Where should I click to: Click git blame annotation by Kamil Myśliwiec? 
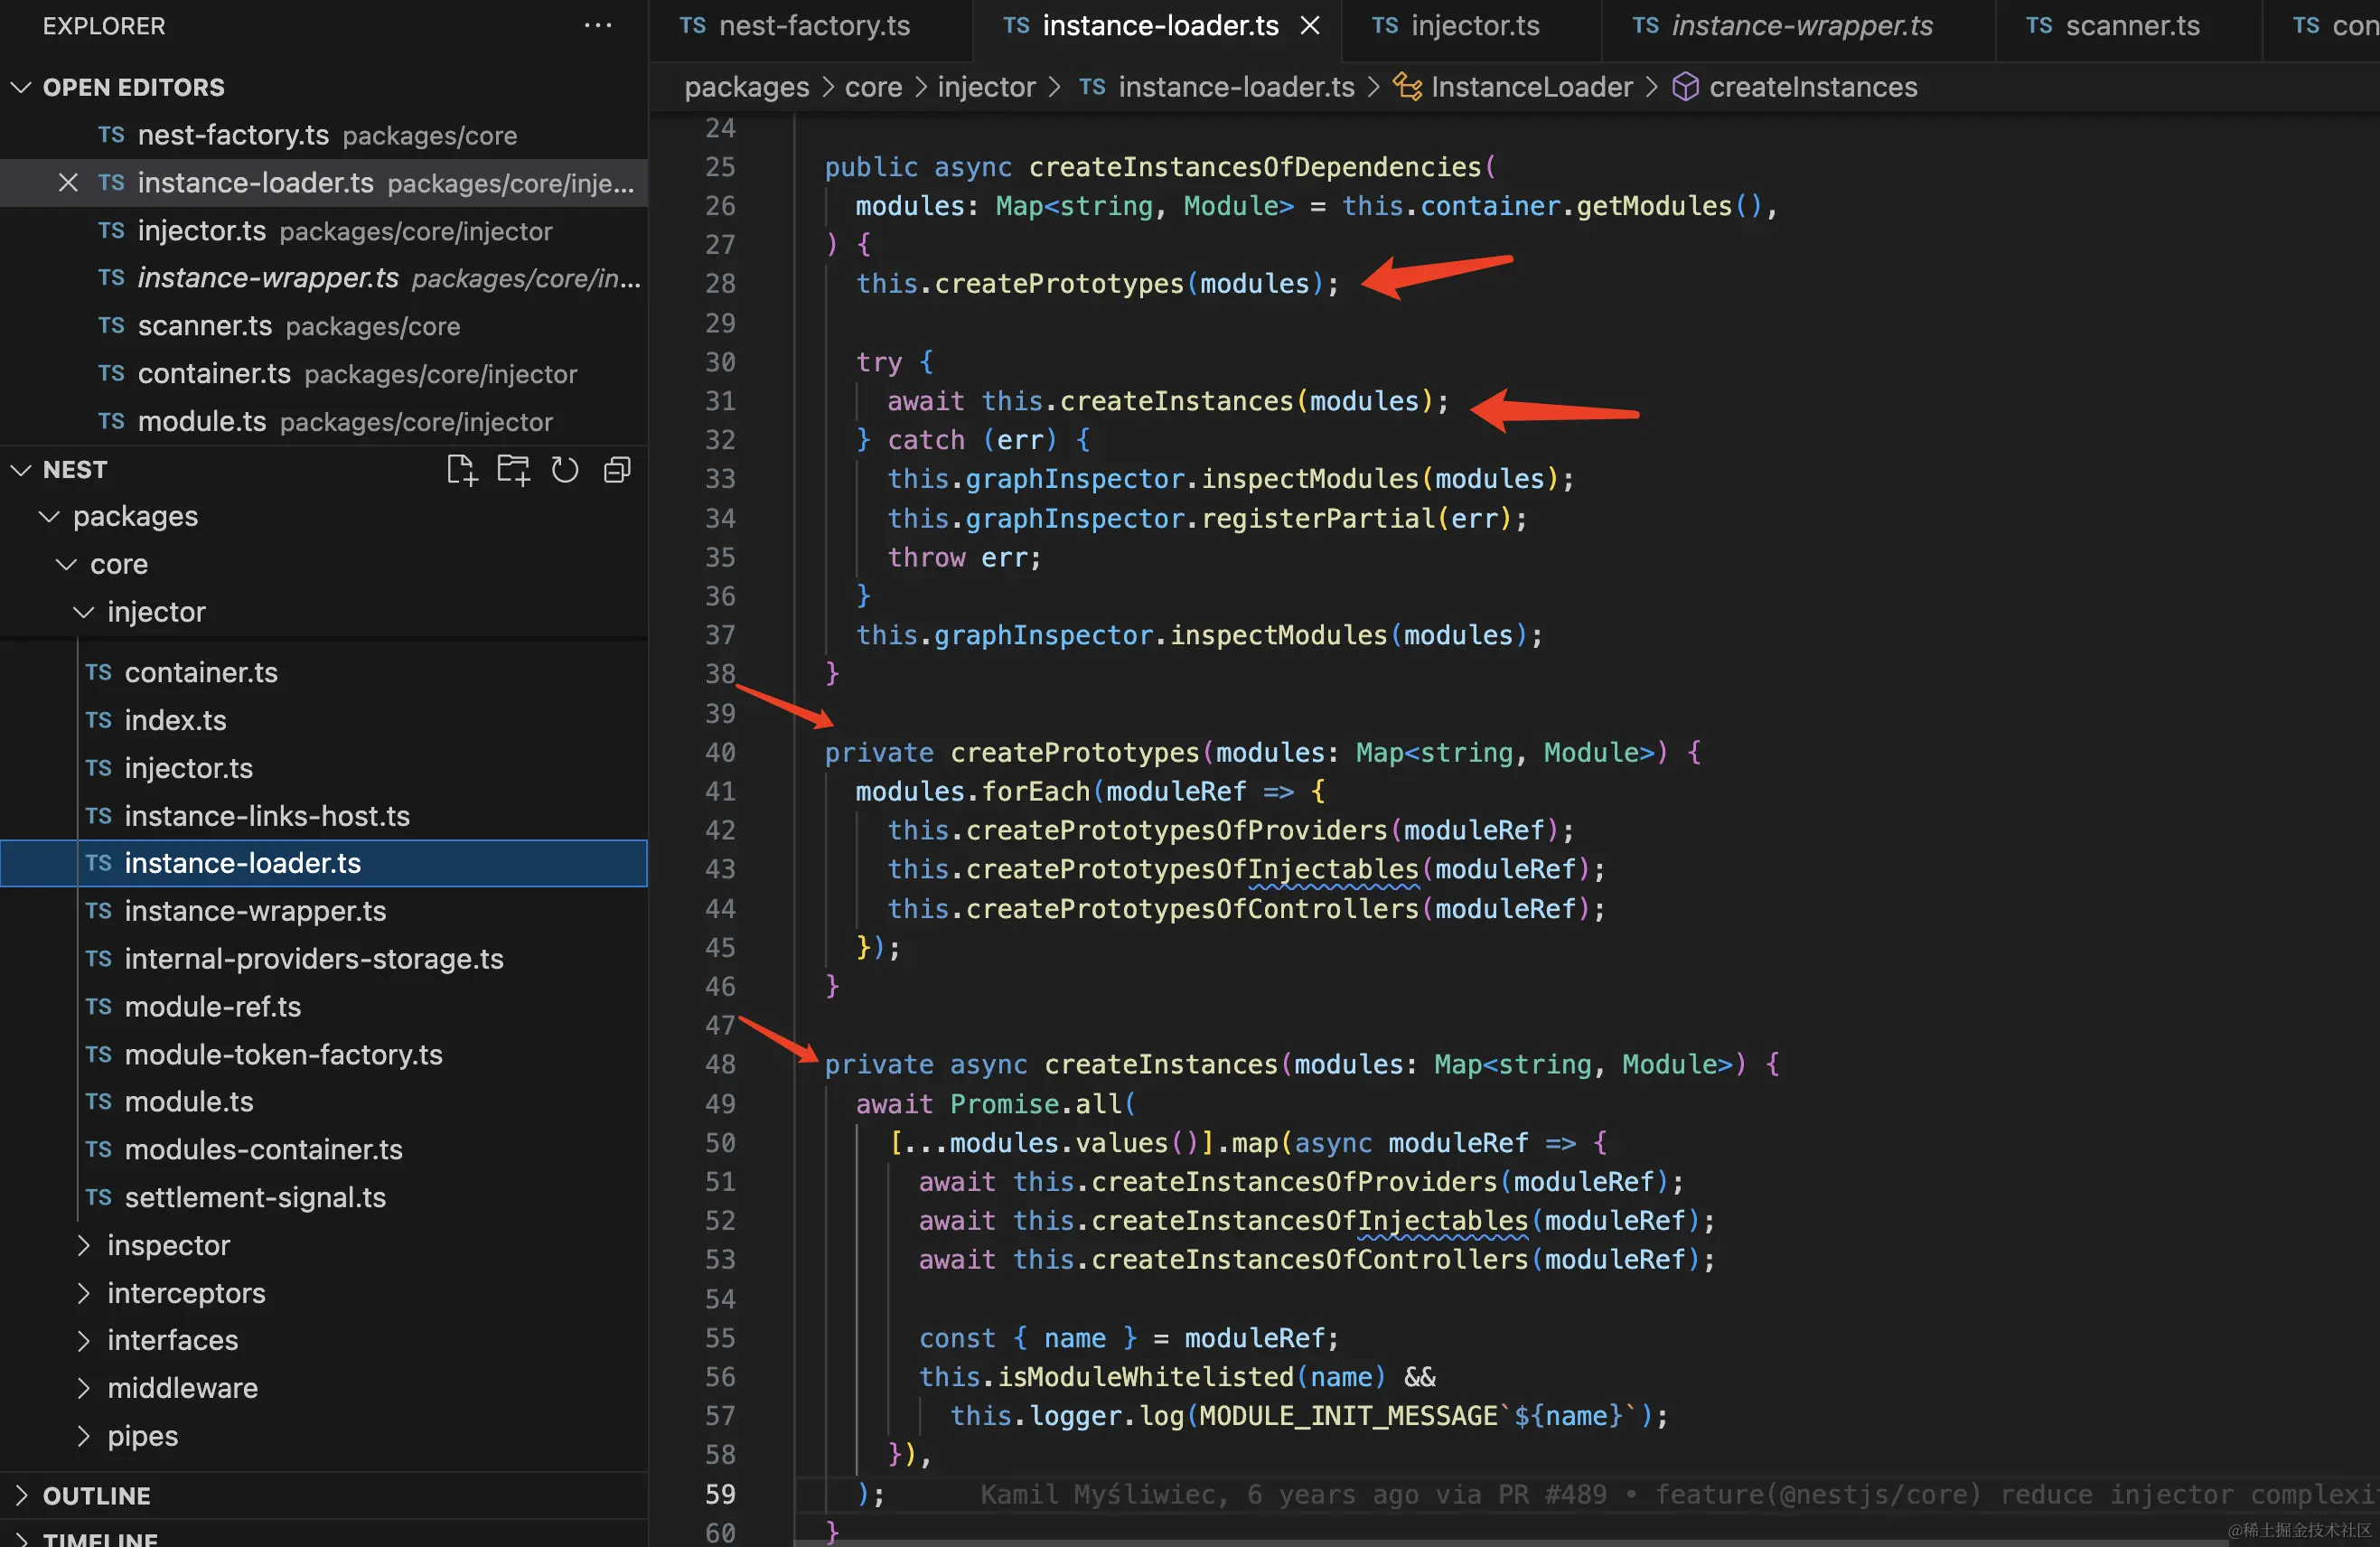point(1678,1494)
